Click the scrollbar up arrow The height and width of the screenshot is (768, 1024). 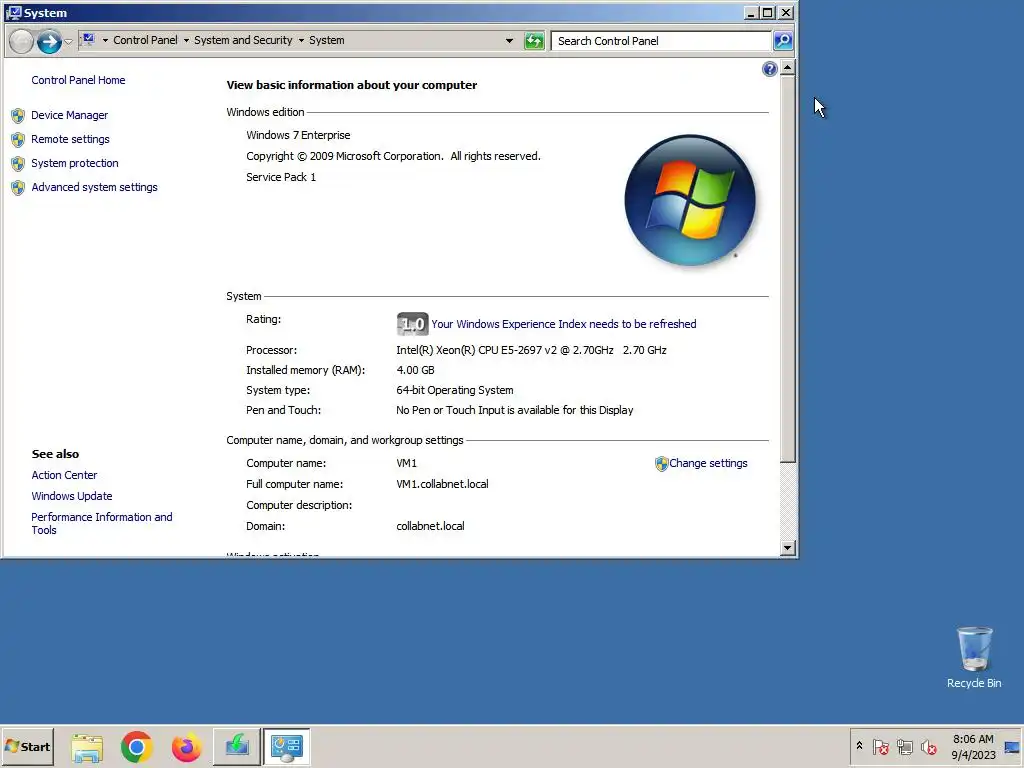pyautogui.click(x=788, y=68)
